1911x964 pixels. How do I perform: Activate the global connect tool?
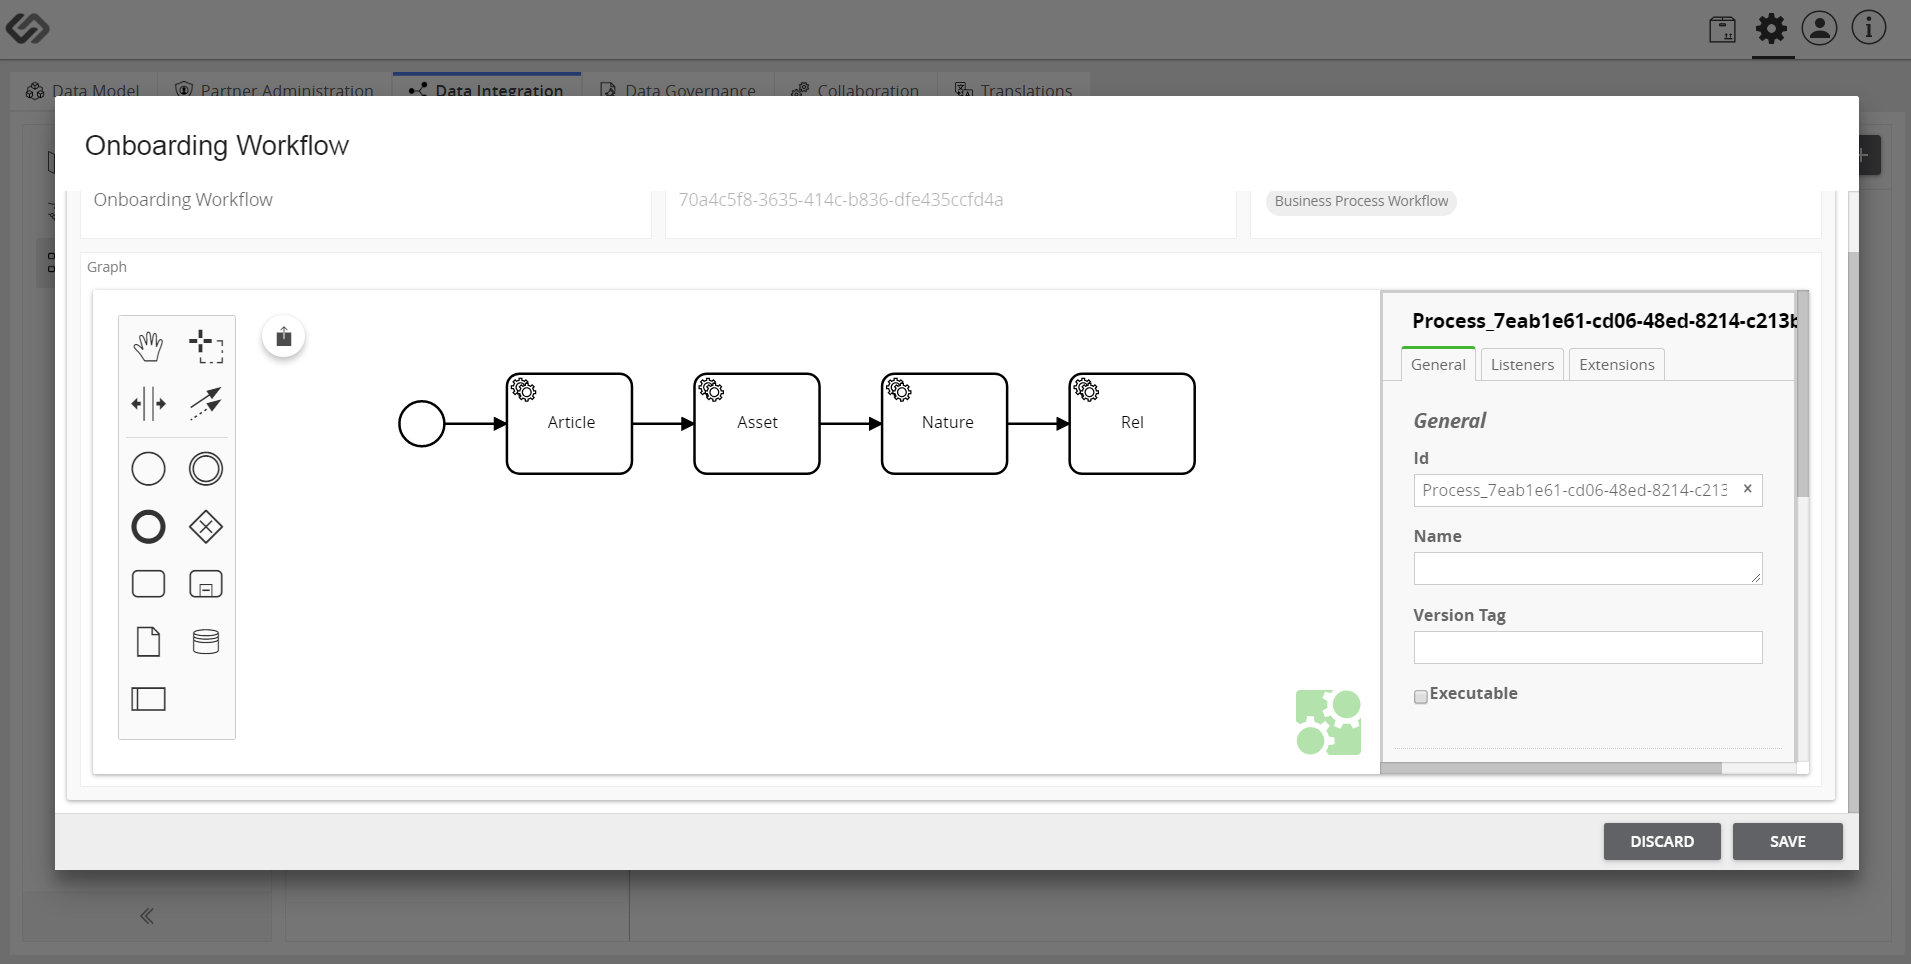pyautogui.click(x=206, y=404)
